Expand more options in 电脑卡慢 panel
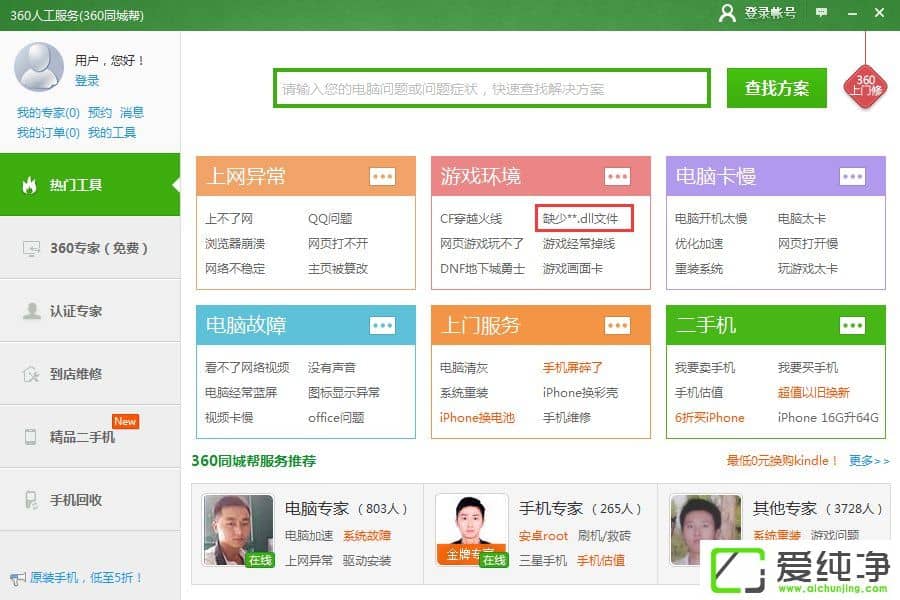This screenshot has width=900, height=600. point(852,177)
